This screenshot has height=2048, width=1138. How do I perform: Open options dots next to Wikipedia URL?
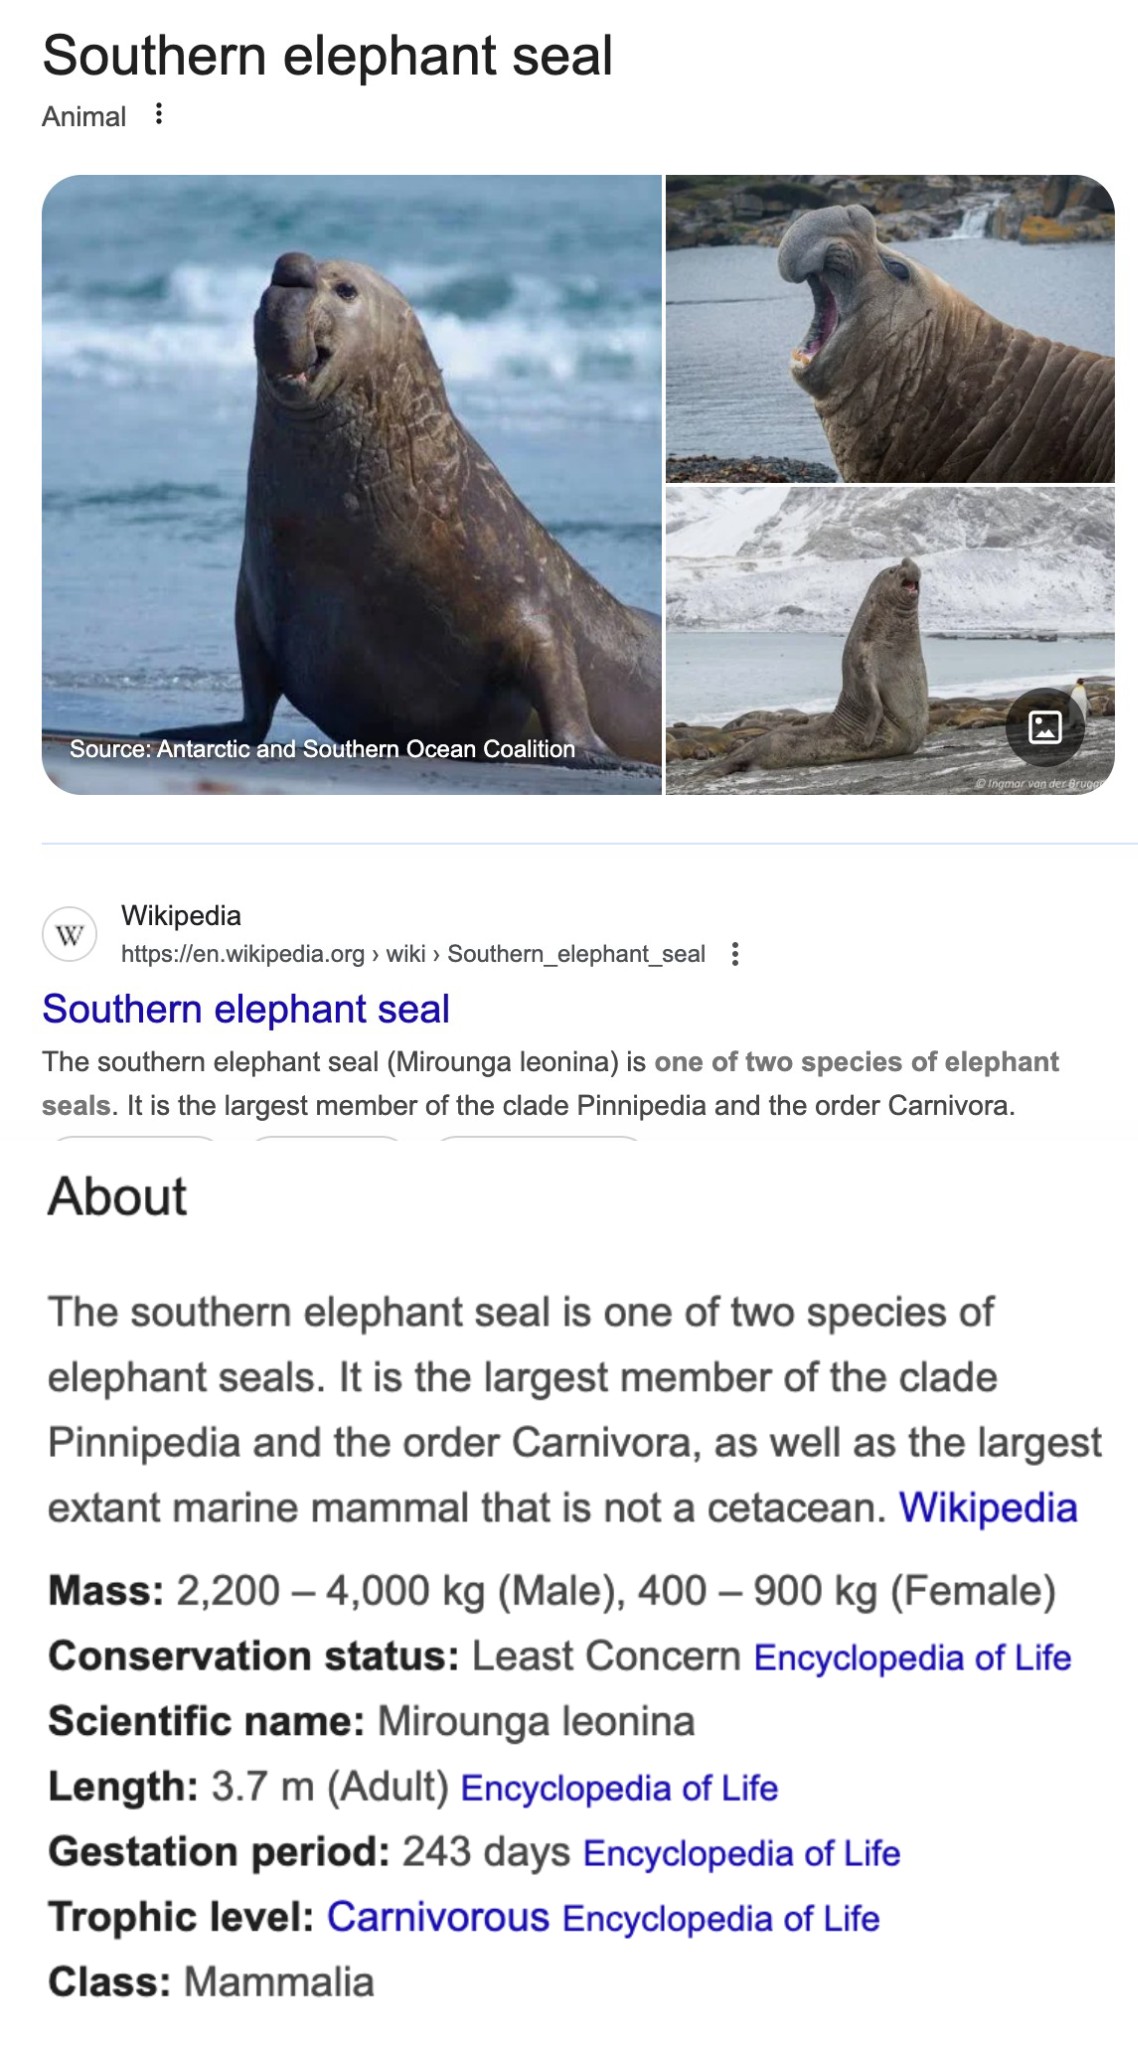735,954
